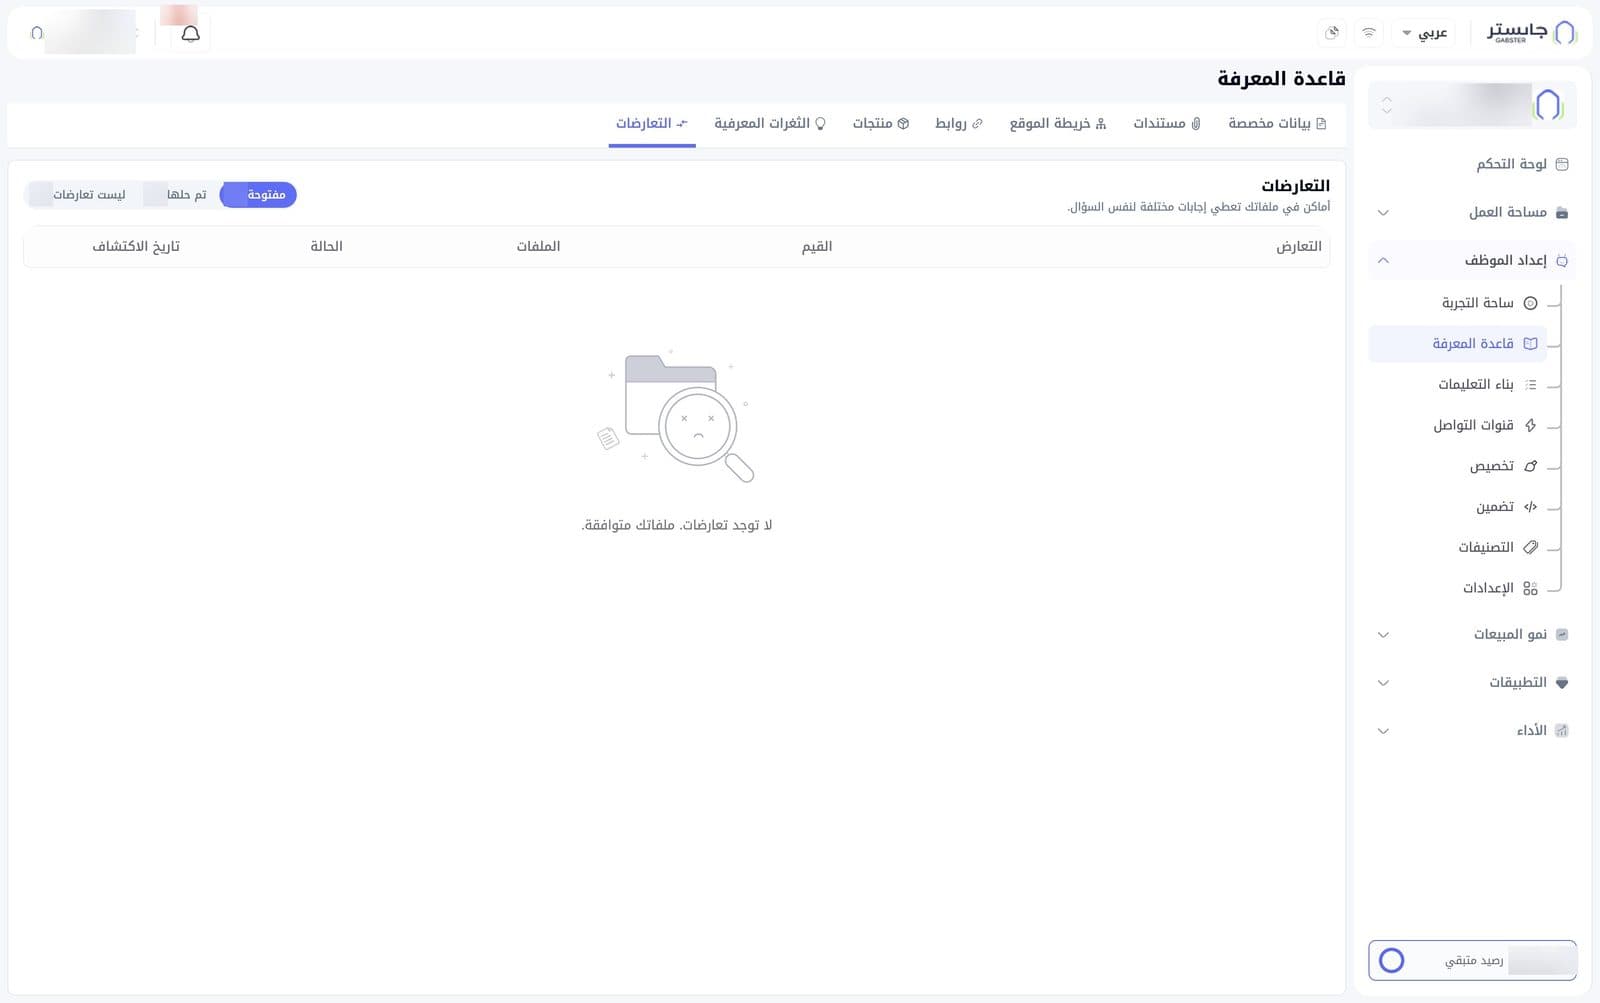Screen dimensions: 1600x1003
Task: Click the القيم column header
Action: (817, 247)
